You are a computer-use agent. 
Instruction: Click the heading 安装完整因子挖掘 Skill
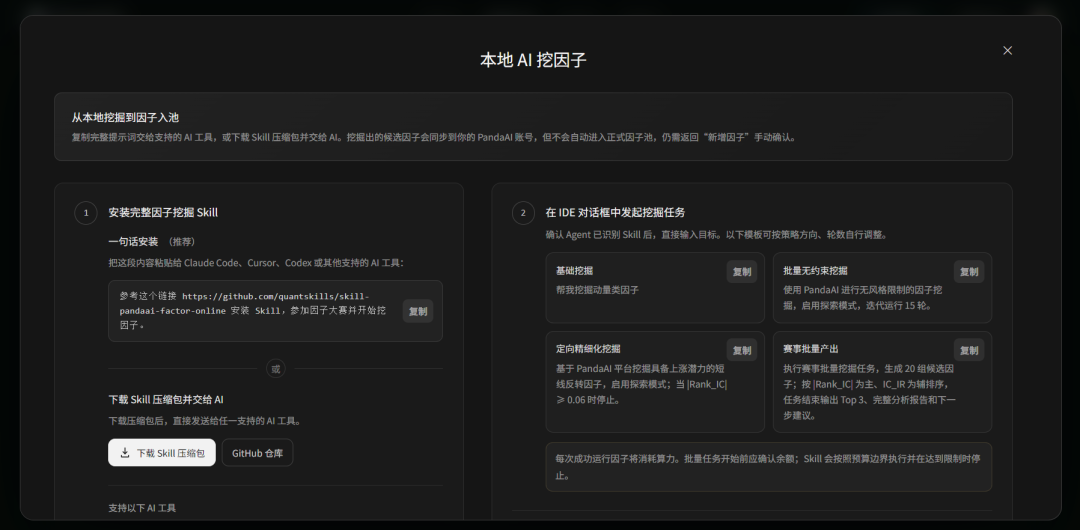163,212
